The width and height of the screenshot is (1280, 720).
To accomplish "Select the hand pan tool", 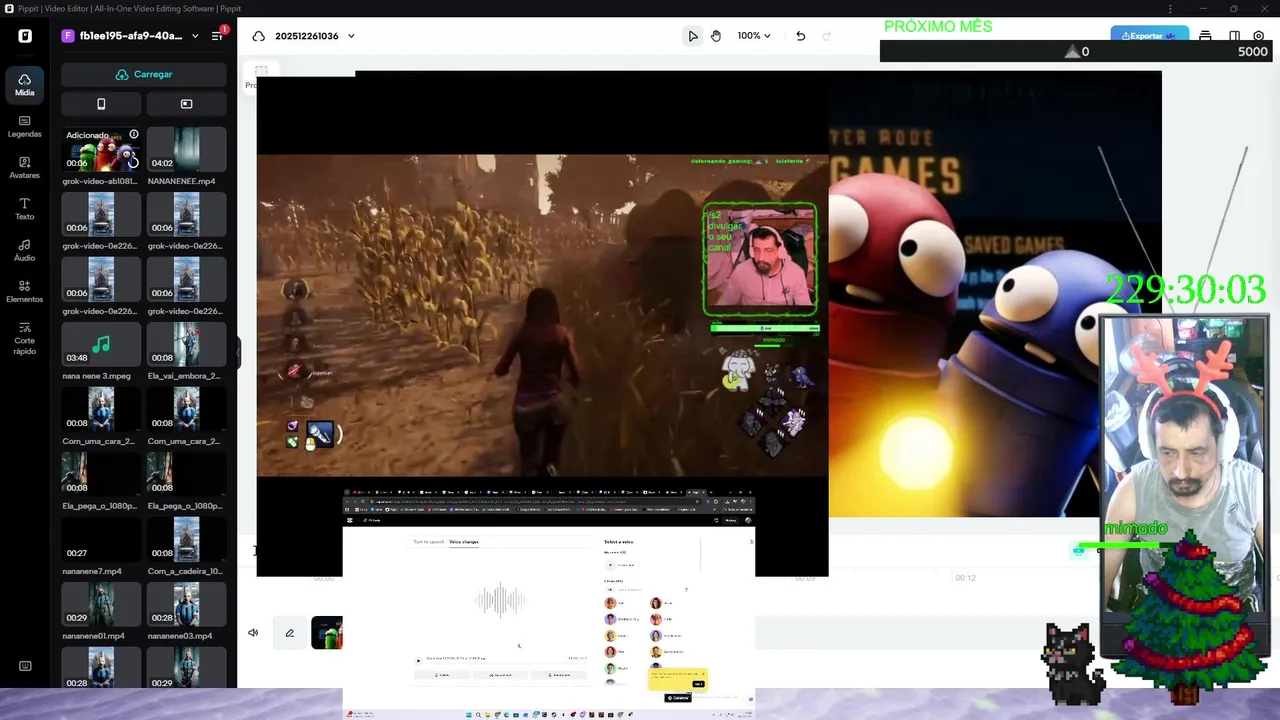I will [716, 36].
